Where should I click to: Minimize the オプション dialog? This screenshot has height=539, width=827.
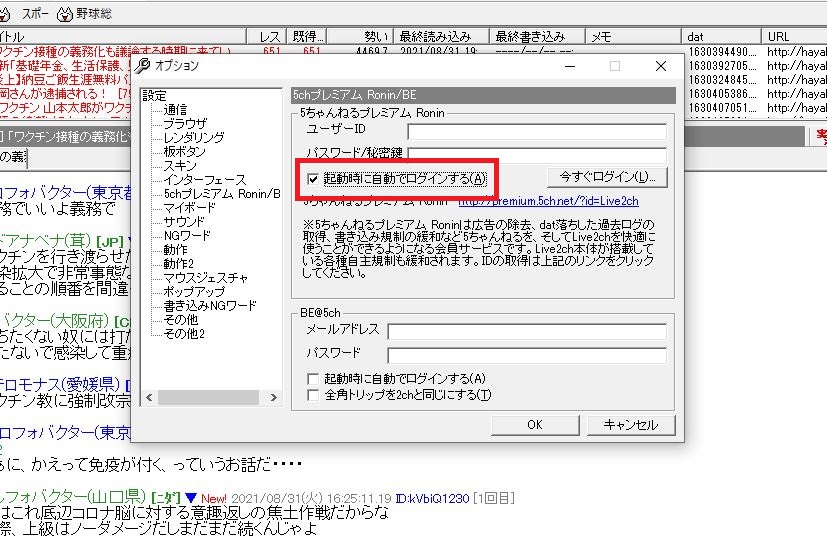click(570, 66)
